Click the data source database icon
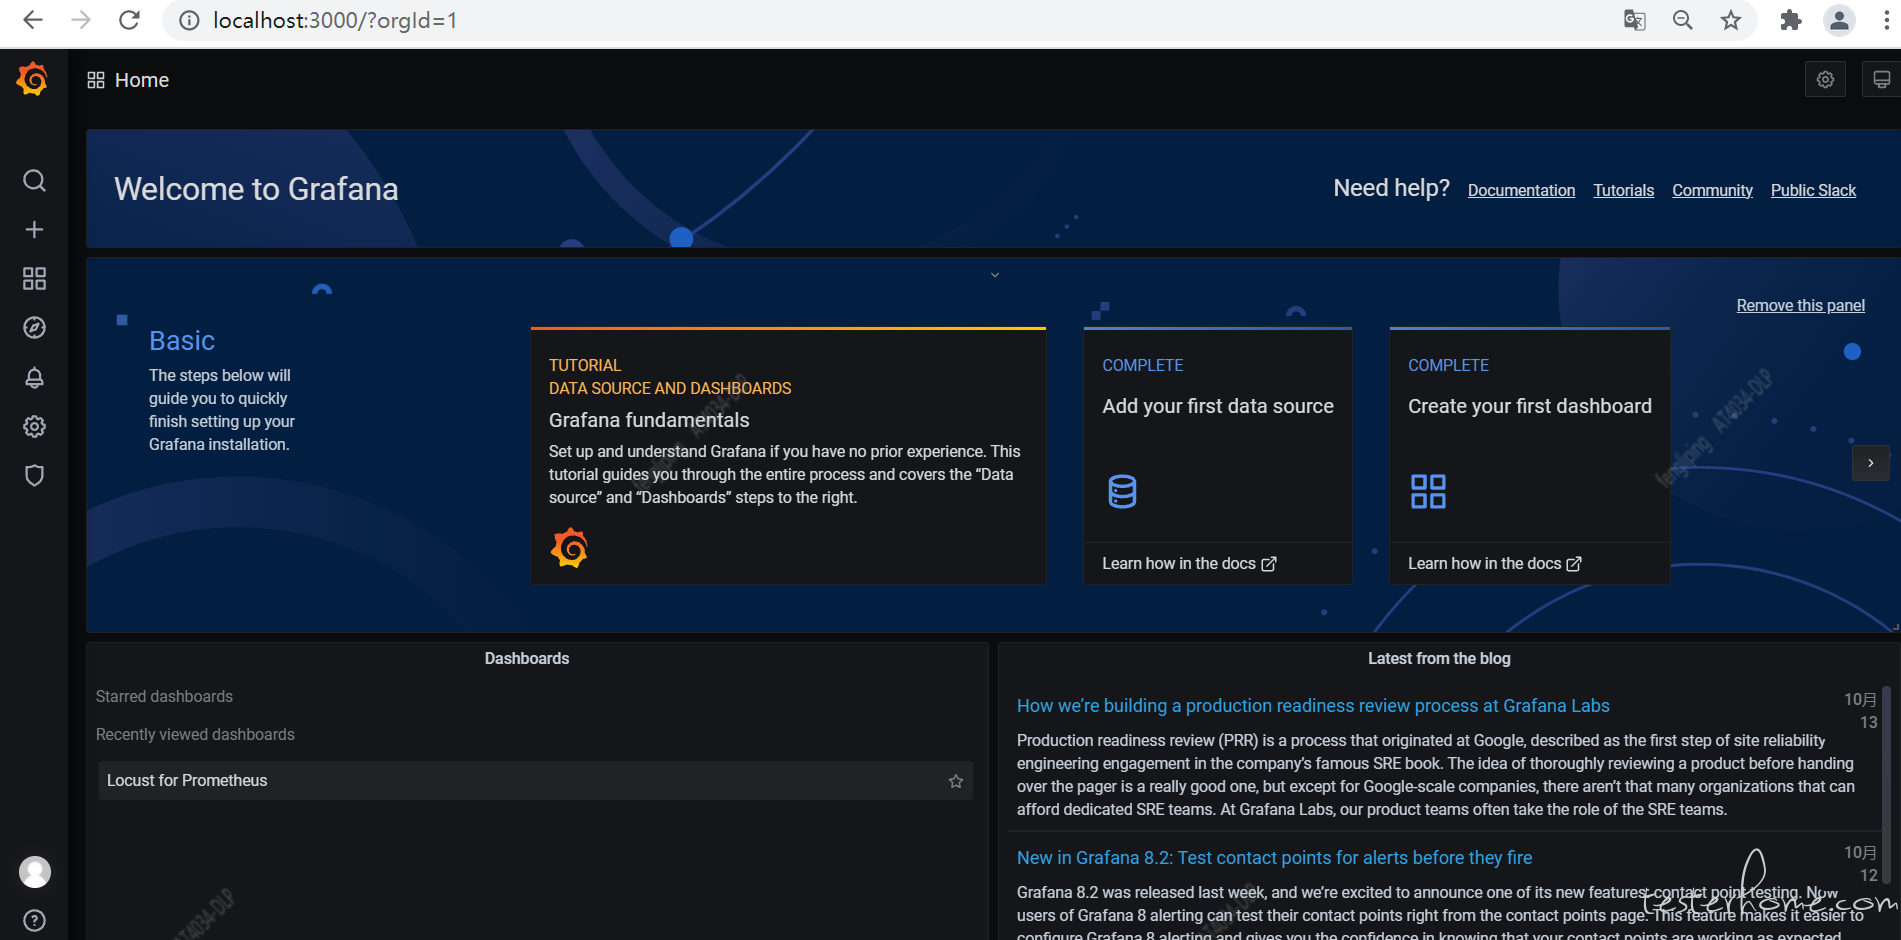 click(x=1122, y=491)
